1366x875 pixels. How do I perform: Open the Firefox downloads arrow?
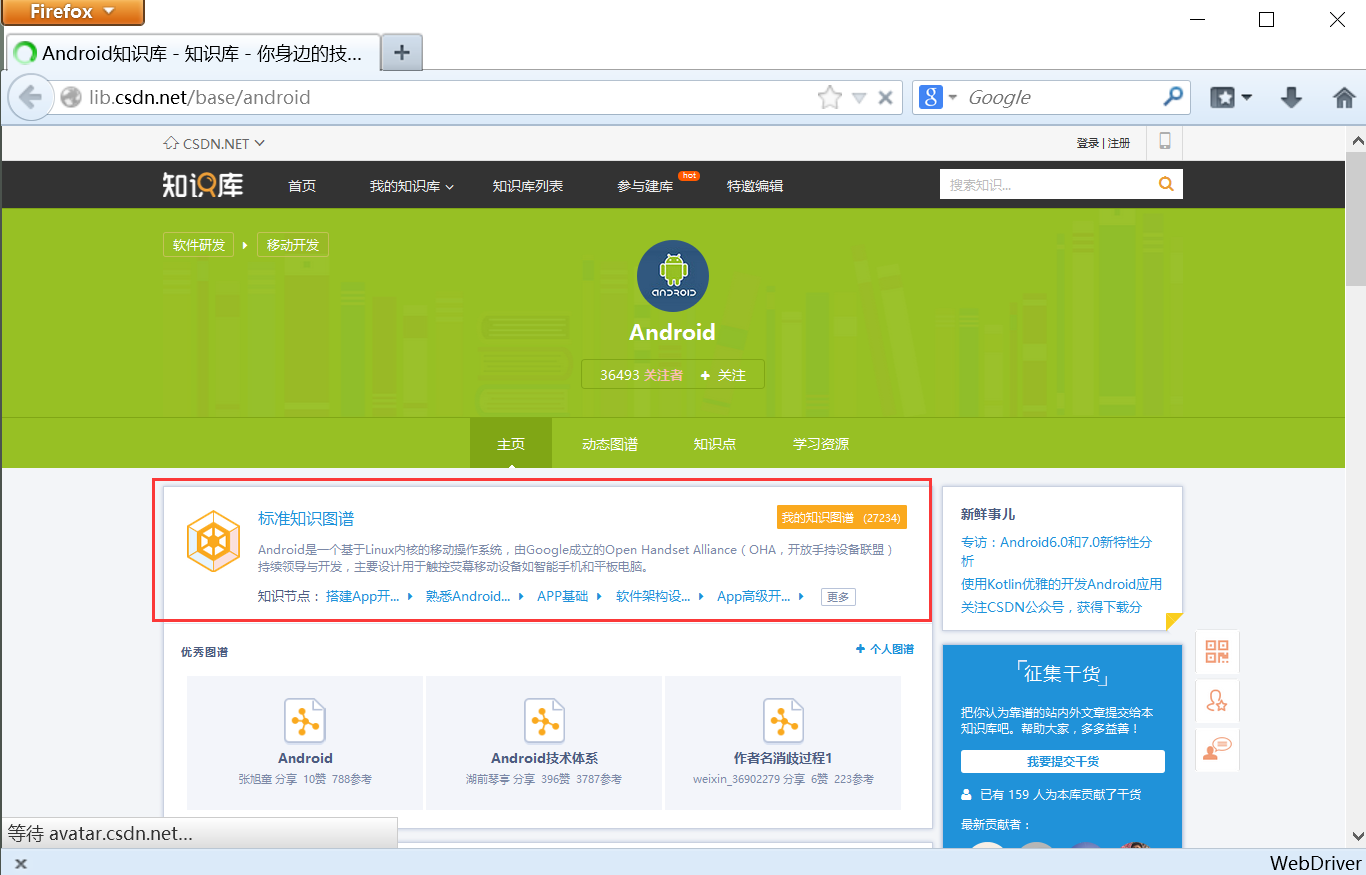[x=1291, y=97]
